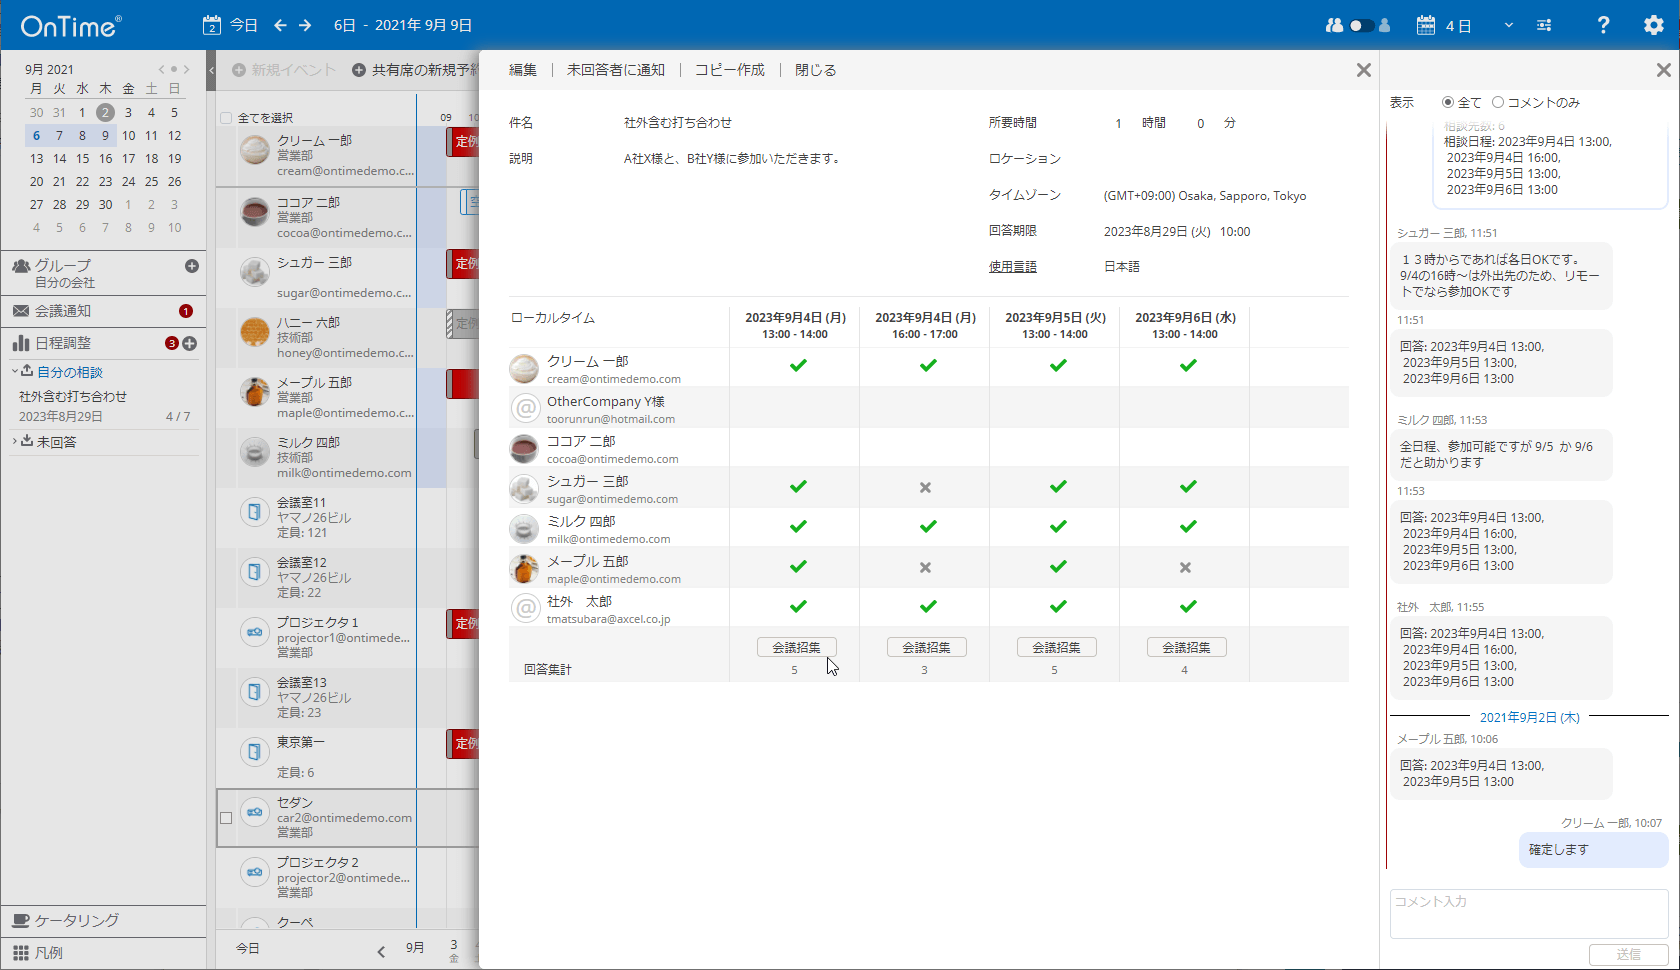Open the settings gear icon
This screenshot has width=1680, height=970.
pos(1653,25)
